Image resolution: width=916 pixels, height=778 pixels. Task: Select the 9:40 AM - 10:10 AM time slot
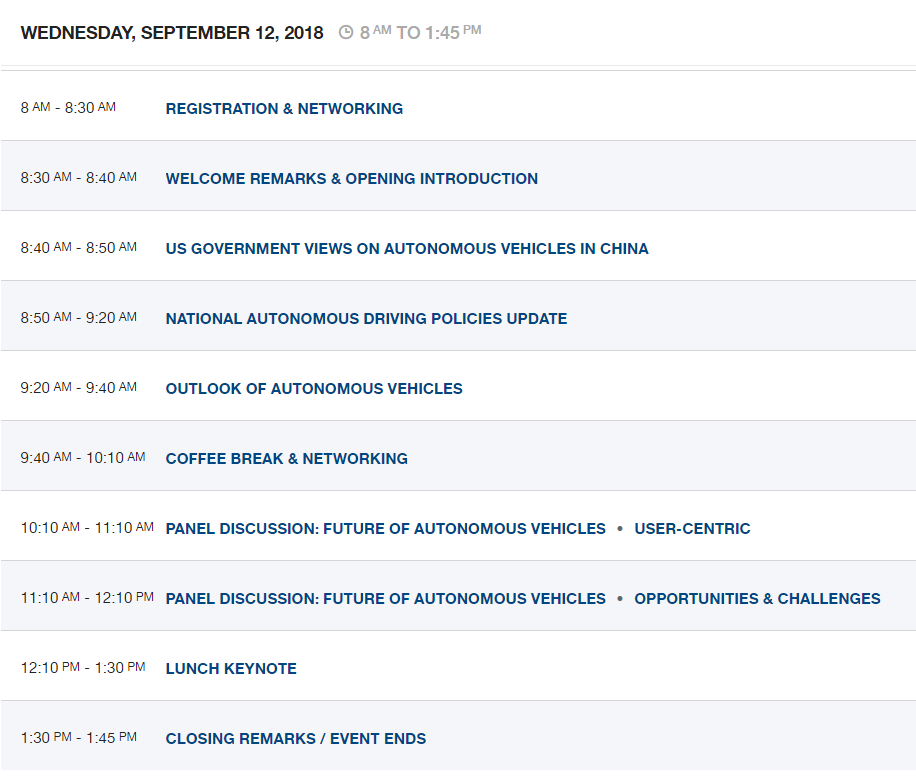point(83,458)
